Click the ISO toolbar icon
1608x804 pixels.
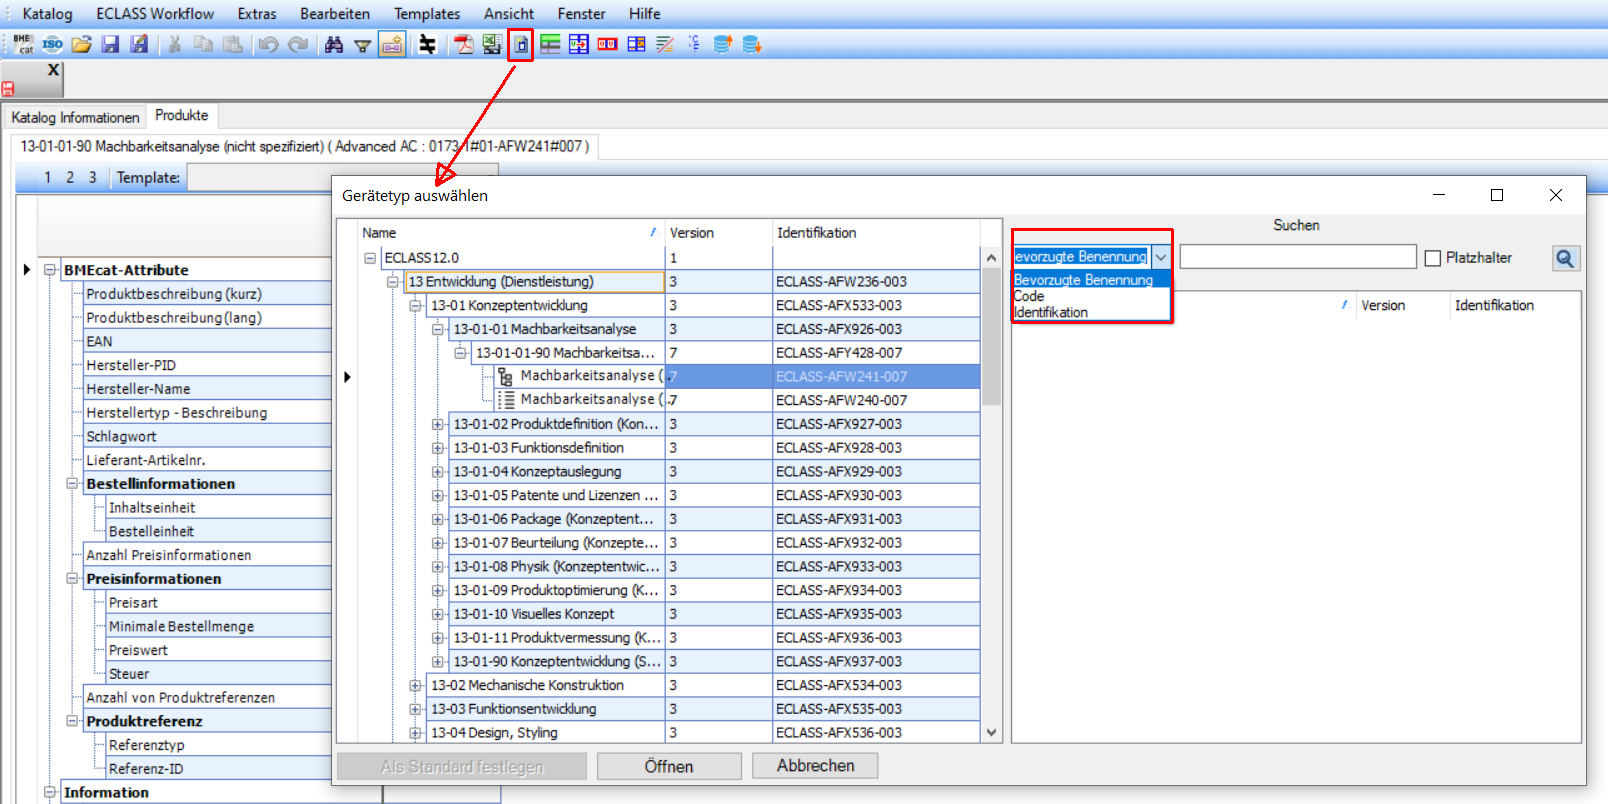(x=52, y=44)
